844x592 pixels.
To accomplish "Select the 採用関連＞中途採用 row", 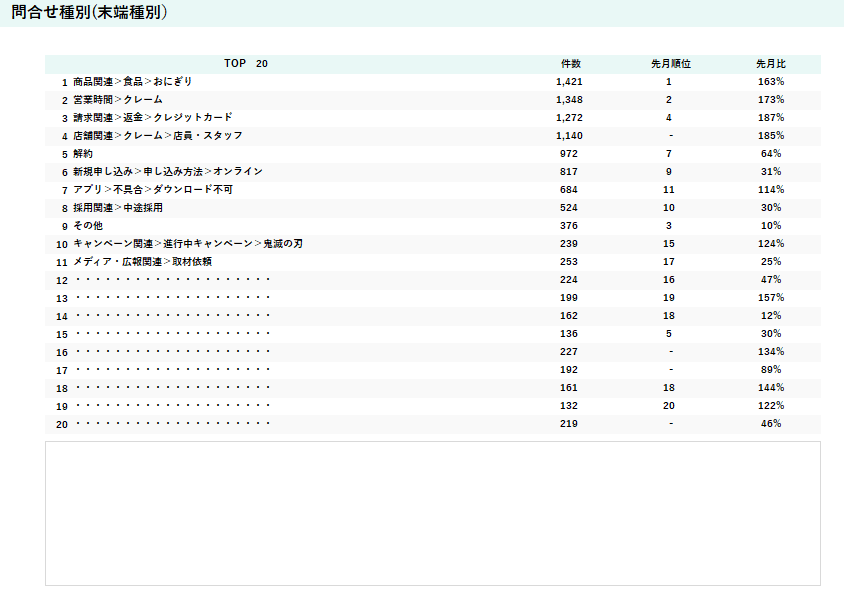I will click(x=117, y=207).
